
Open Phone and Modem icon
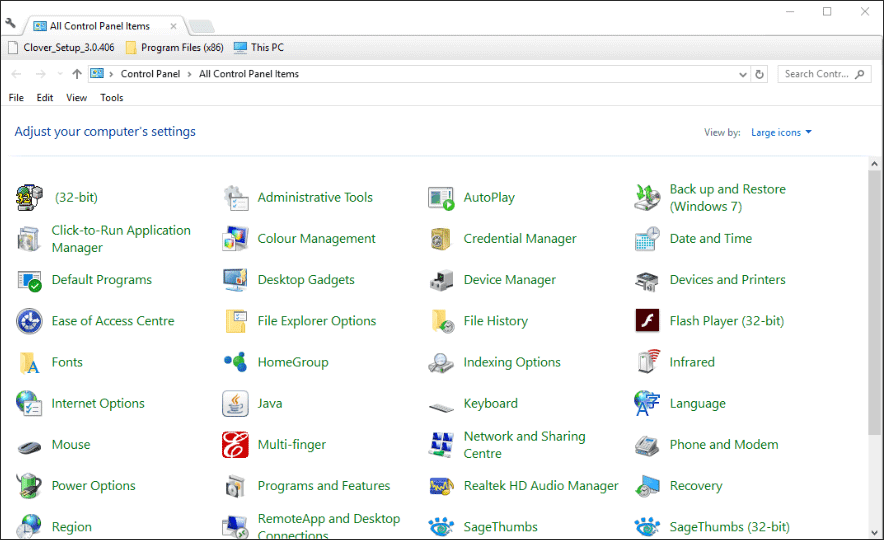tap(647, 445)
